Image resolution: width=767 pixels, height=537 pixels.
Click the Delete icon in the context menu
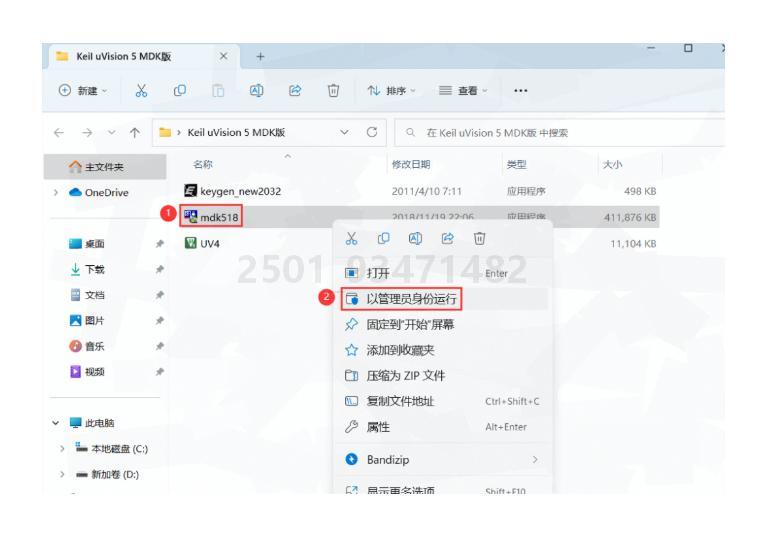pyautogui.click(x=479, y=239)
